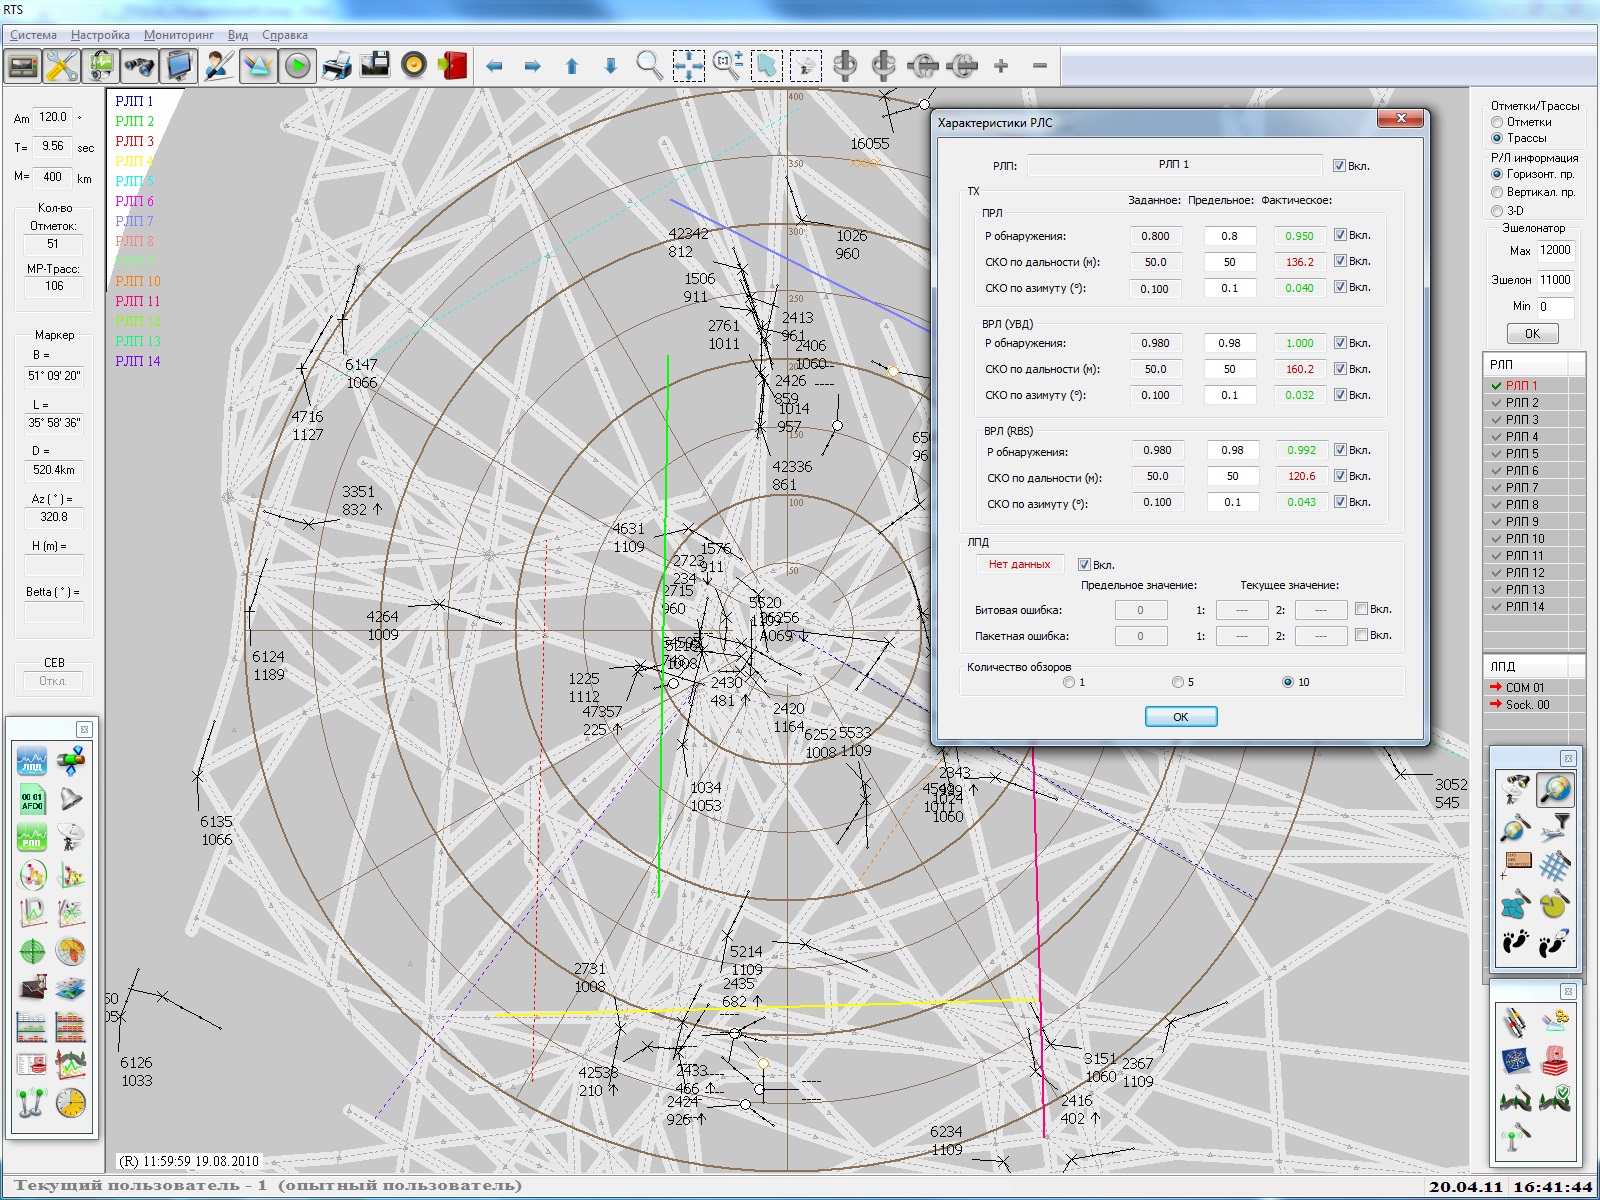Screen dimensions: 1600x1200
Task: Click the minus zoom-out toolbar icon
Action: (1040, 66)
